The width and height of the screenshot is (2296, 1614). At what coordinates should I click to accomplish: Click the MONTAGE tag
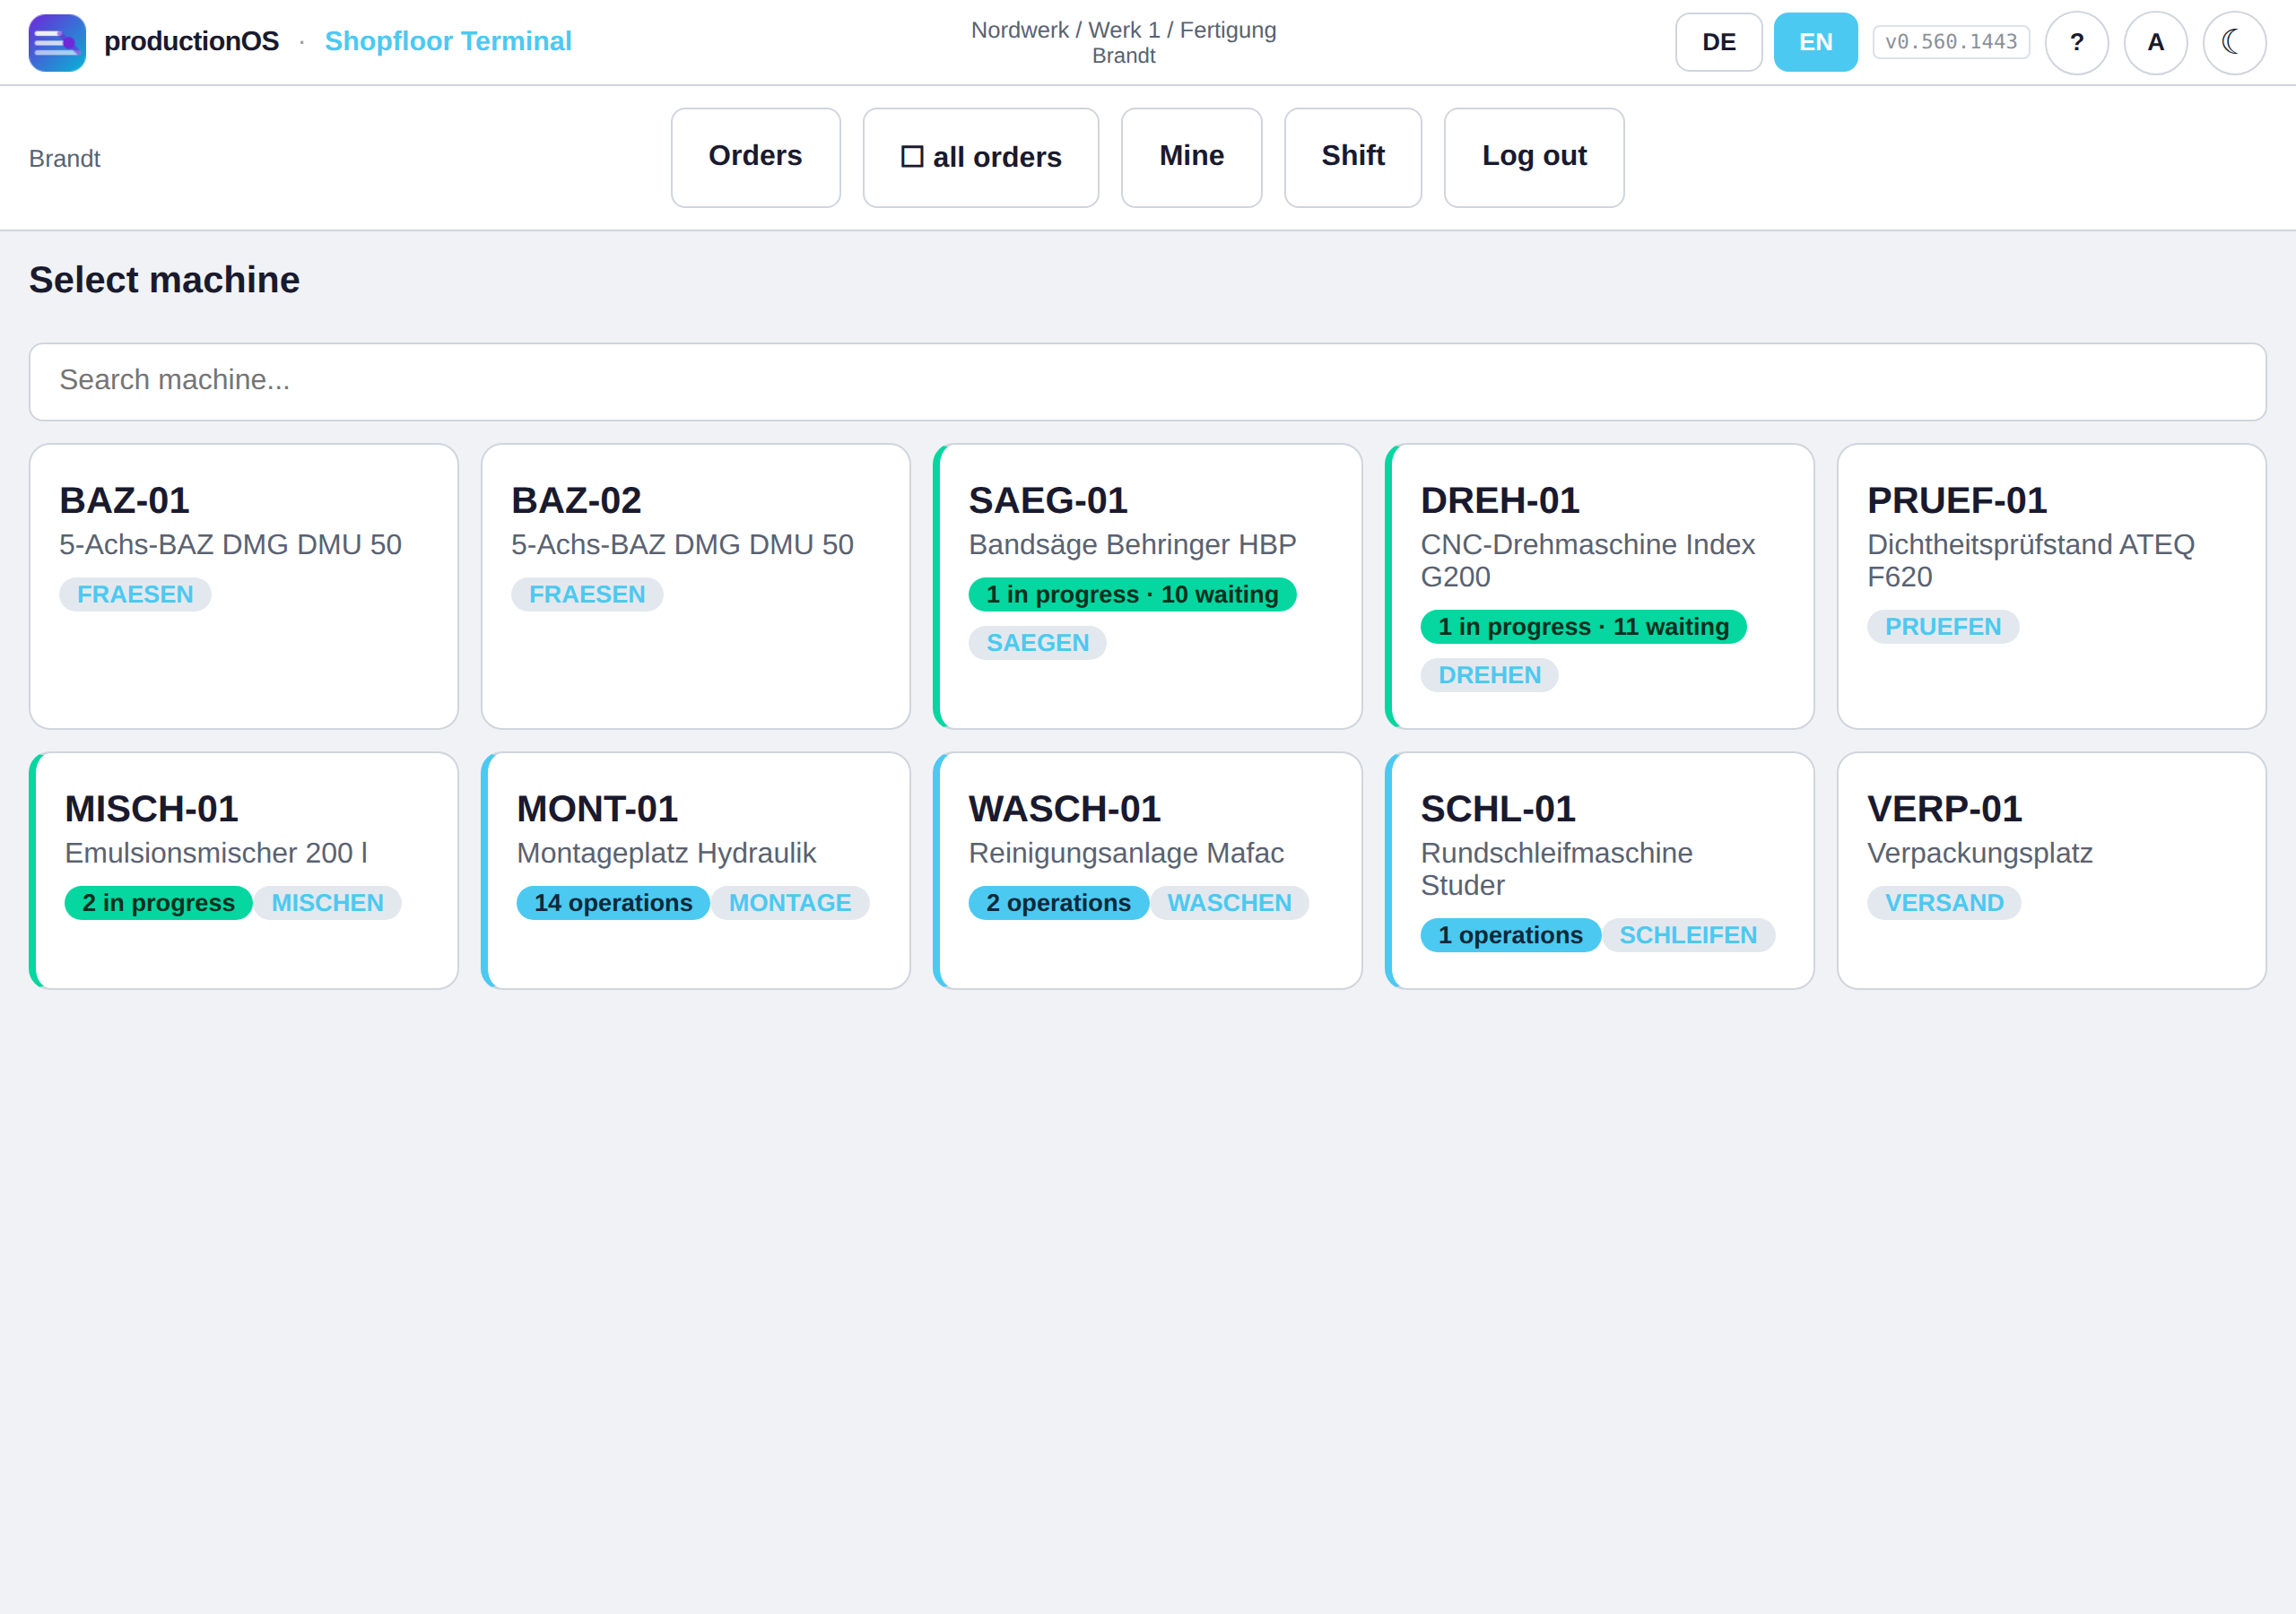(790, 902)
